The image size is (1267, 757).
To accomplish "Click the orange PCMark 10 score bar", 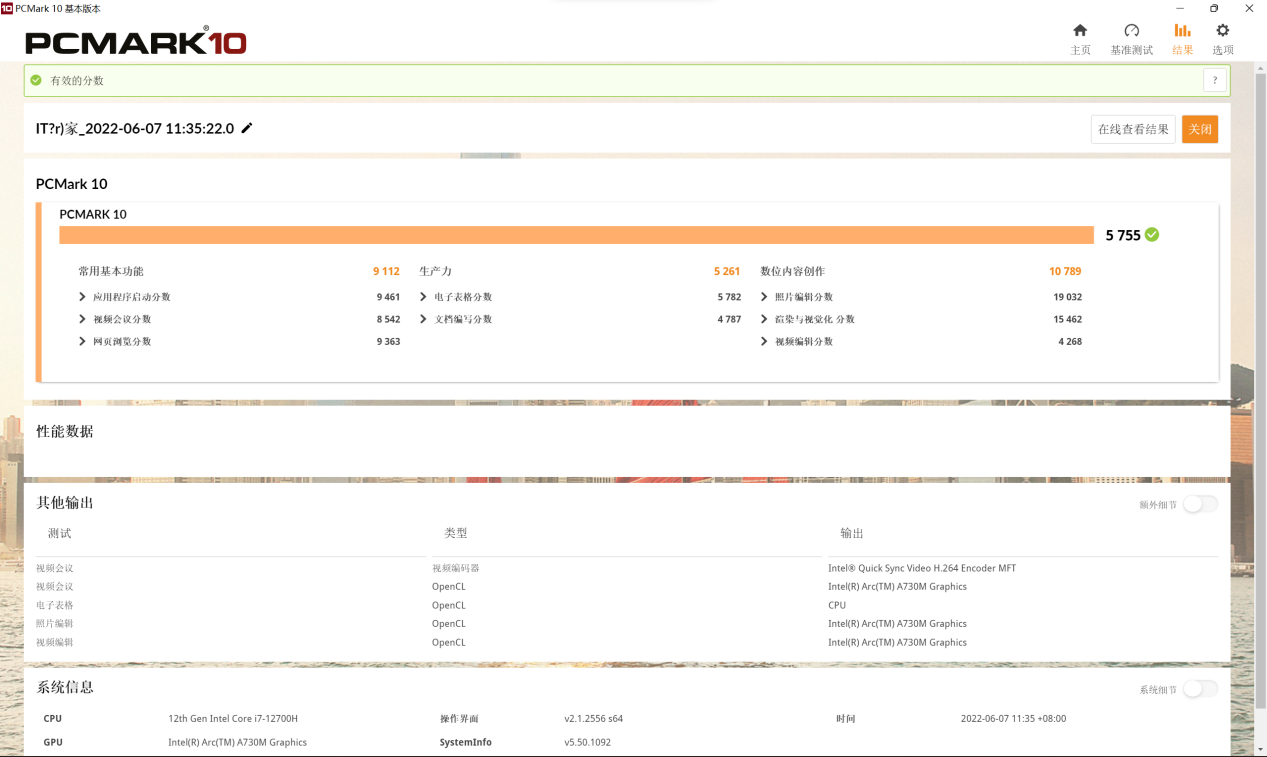I will 576,235.
